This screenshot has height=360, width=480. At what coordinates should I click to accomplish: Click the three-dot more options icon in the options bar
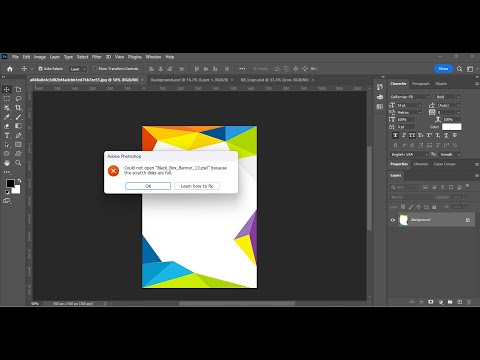coord(242,69)
